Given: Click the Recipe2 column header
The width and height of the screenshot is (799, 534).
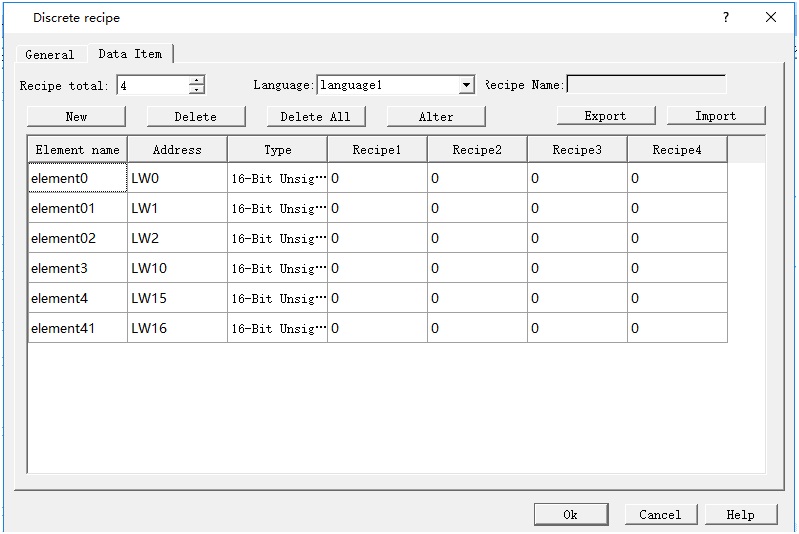Looking at the screenshot, I should pyautogui.click(x=477, y=150).
